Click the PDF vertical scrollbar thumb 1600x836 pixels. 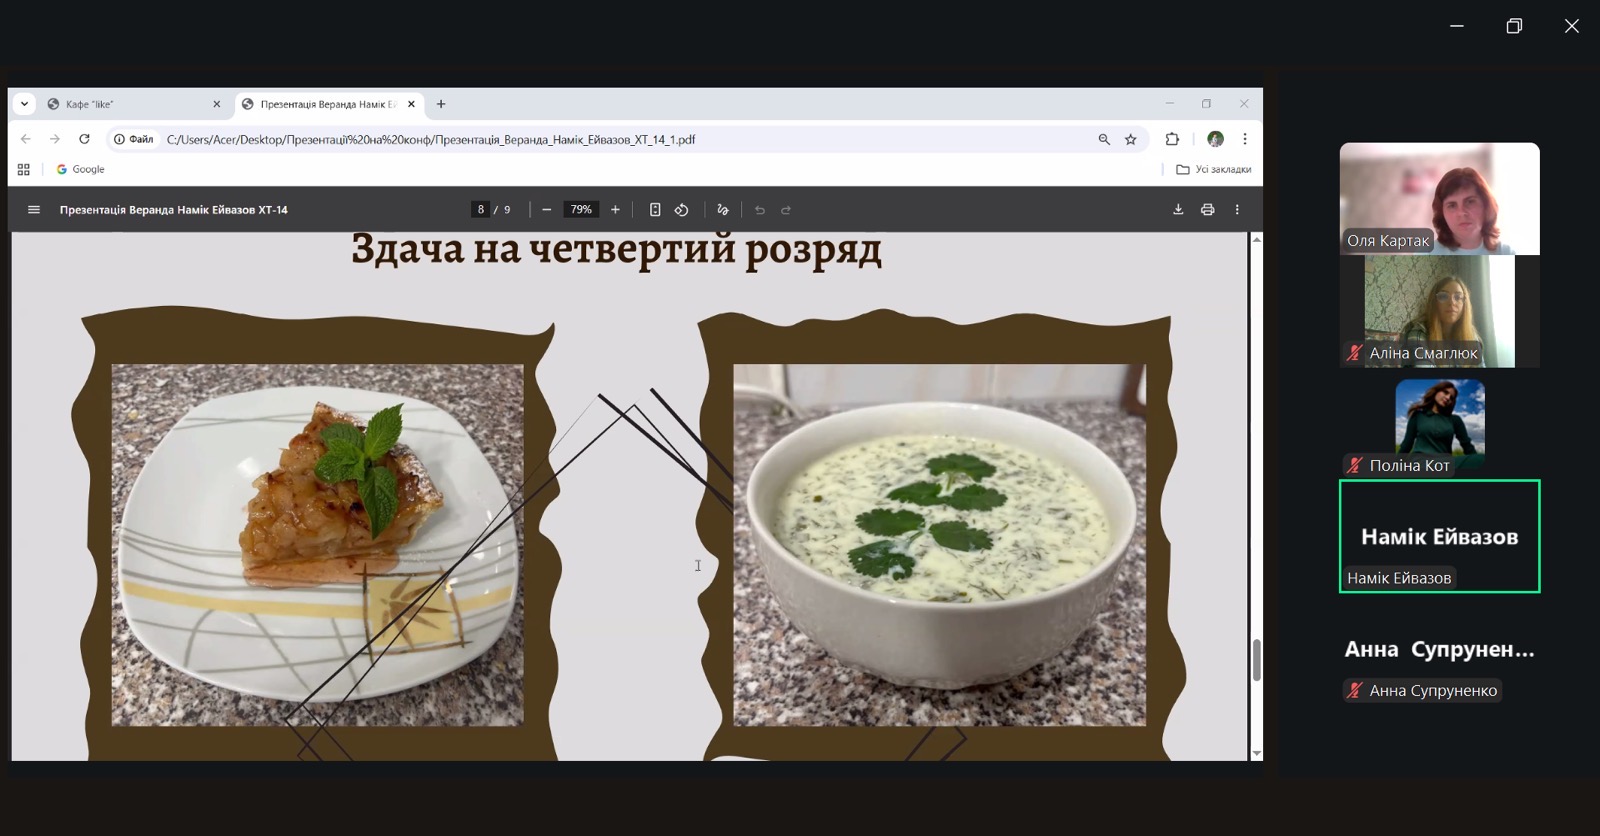(1256, 660)
